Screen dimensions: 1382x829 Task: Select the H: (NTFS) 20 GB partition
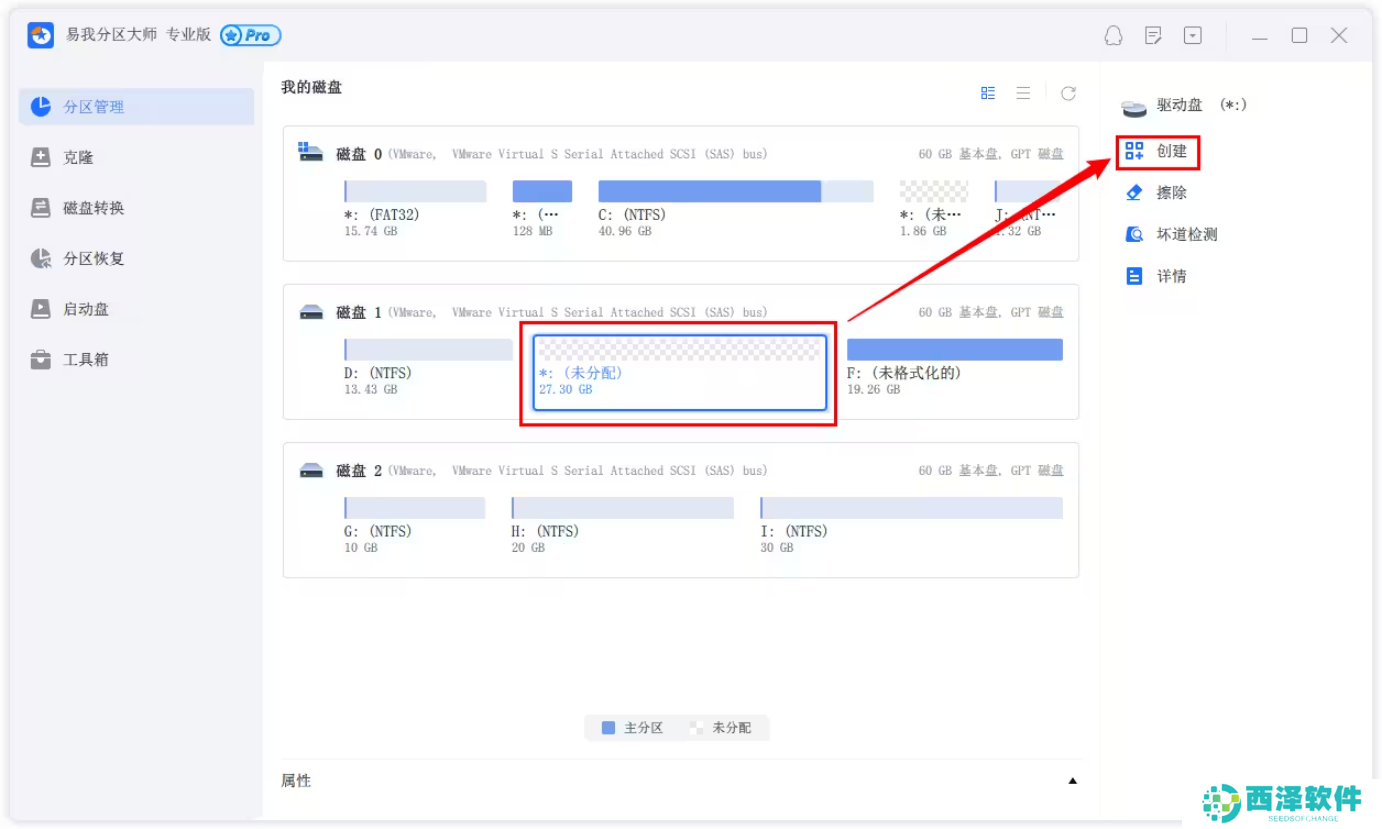622,508
